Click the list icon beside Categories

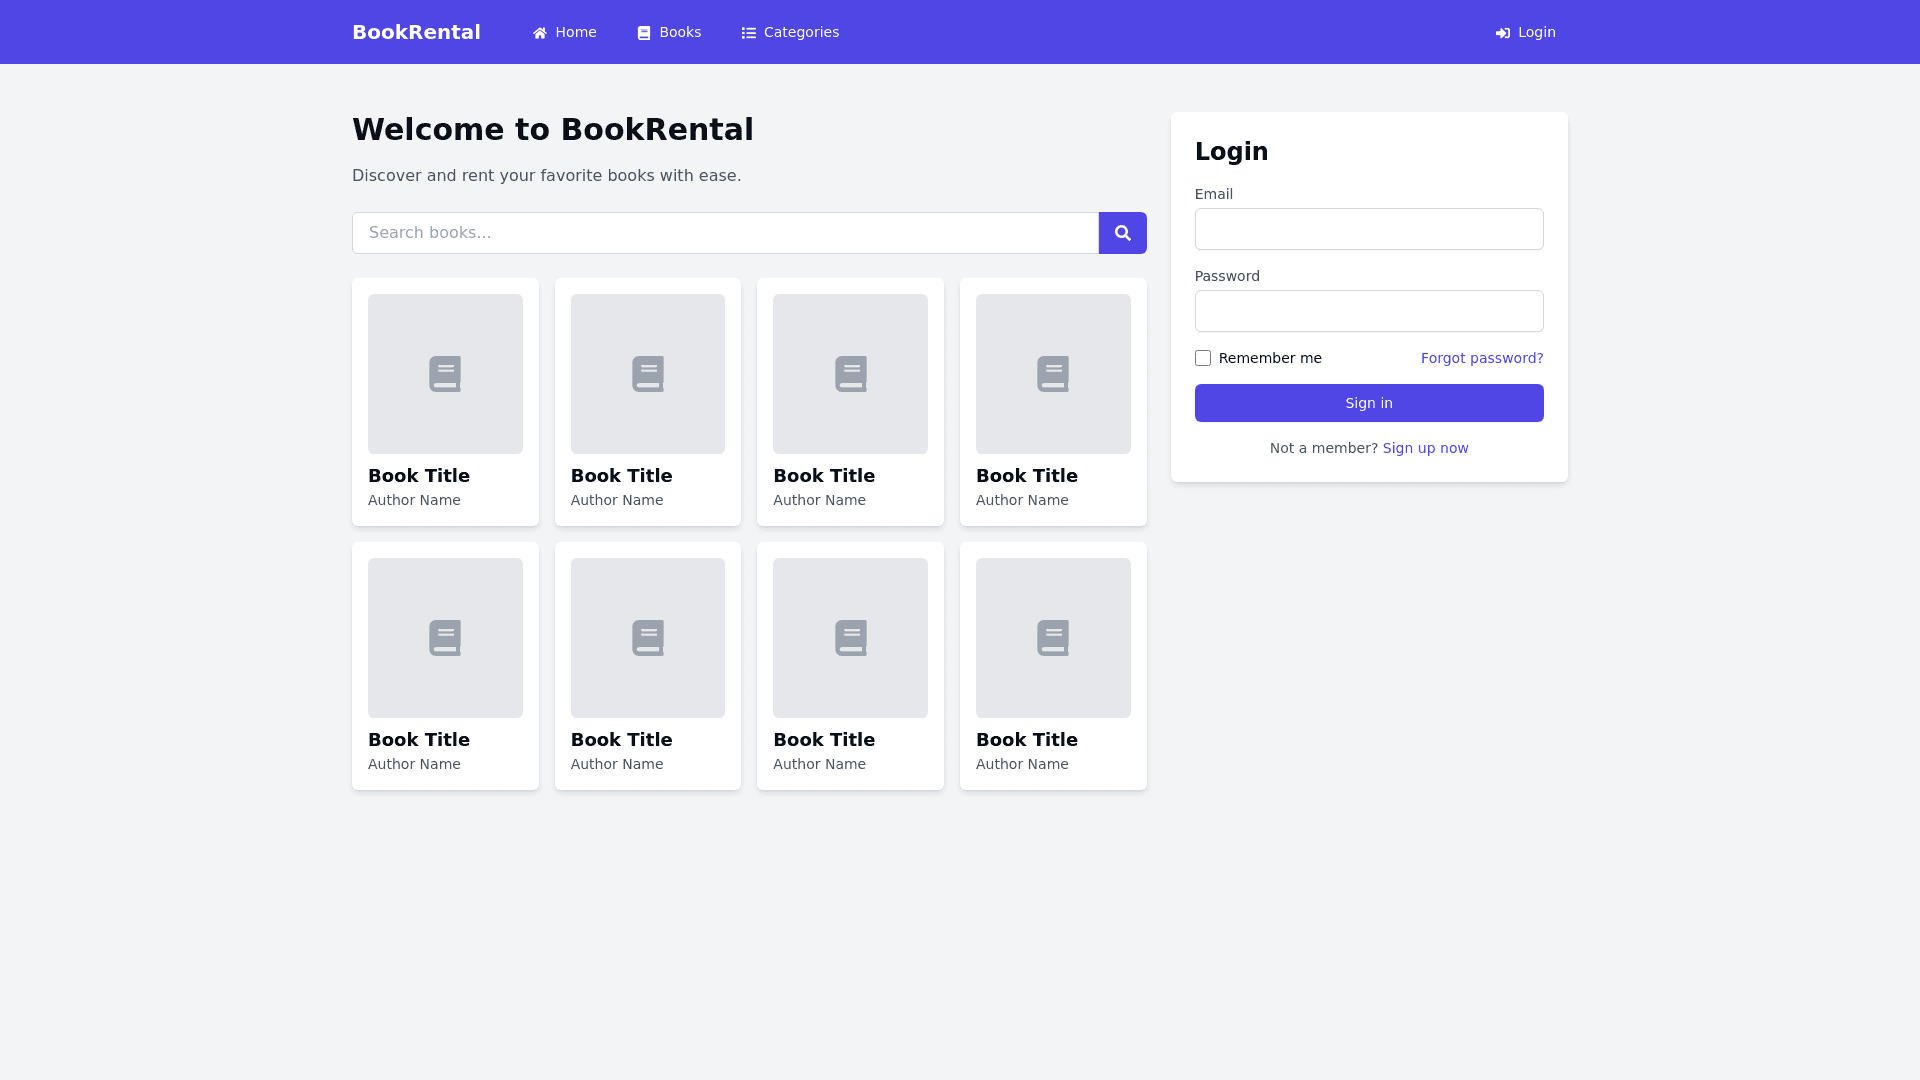(748, 33)
